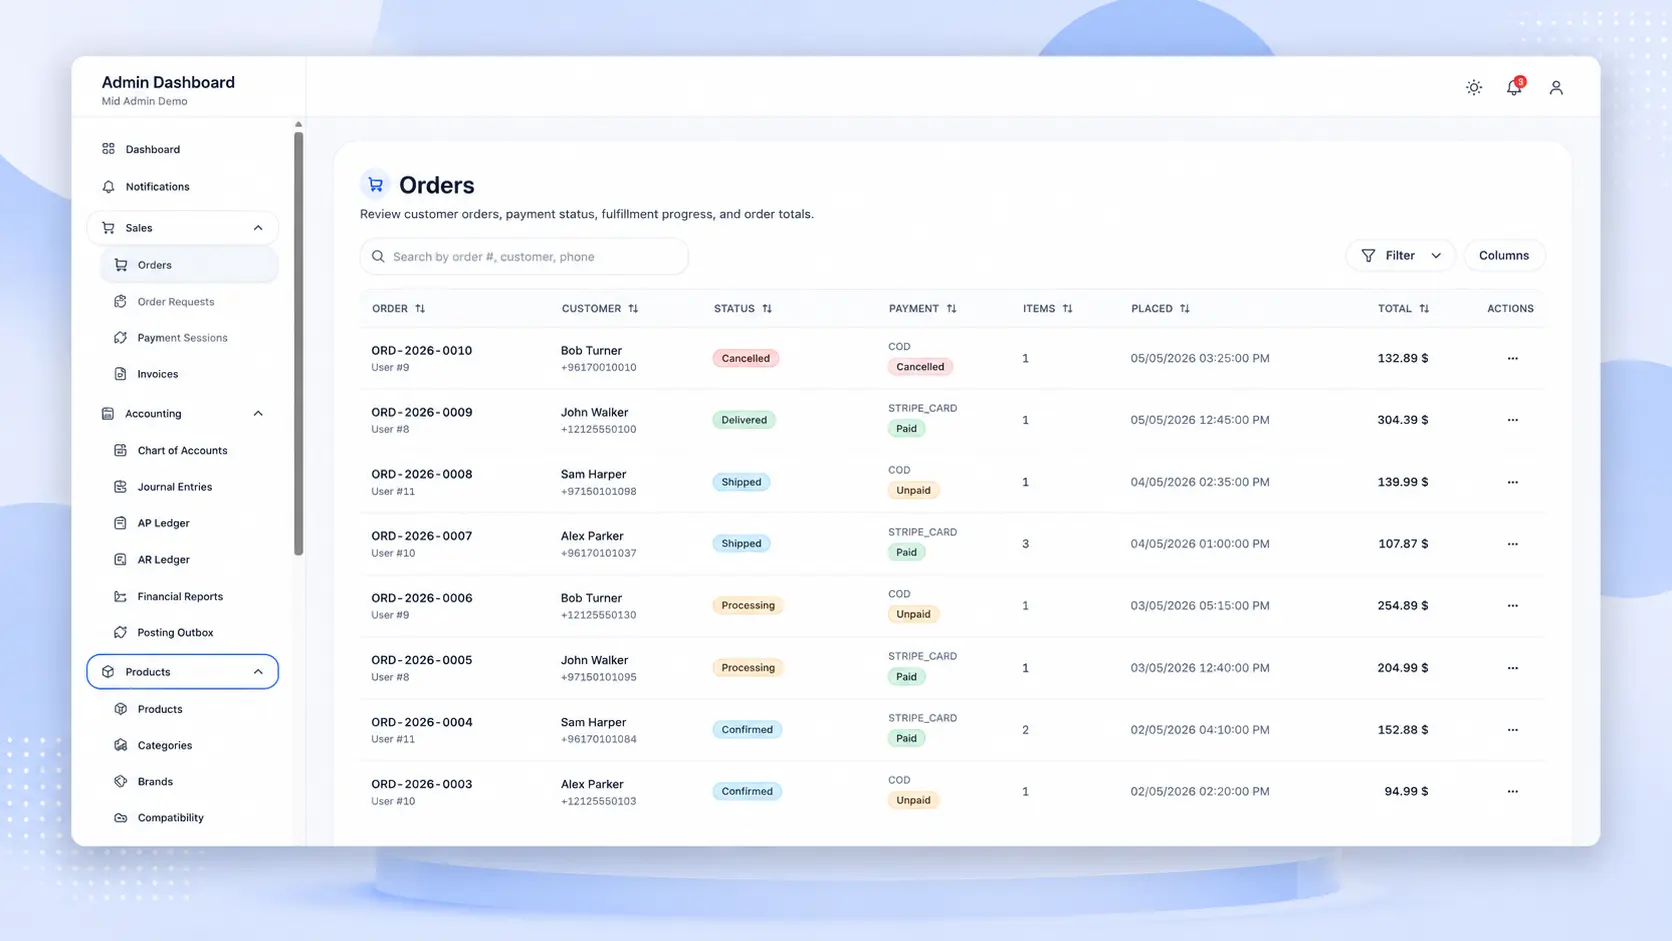Click customer John Walker on ORD-2026-0009

(x=594, y=412)
